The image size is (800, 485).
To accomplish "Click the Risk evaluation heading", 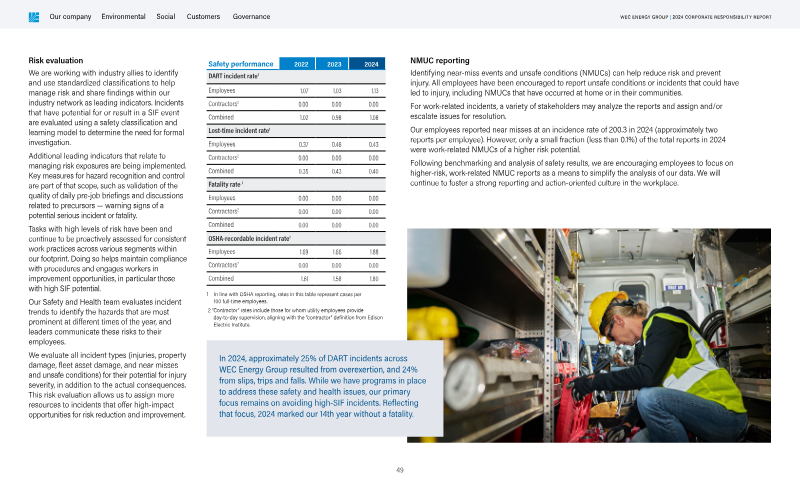I will tap(55, 61).
